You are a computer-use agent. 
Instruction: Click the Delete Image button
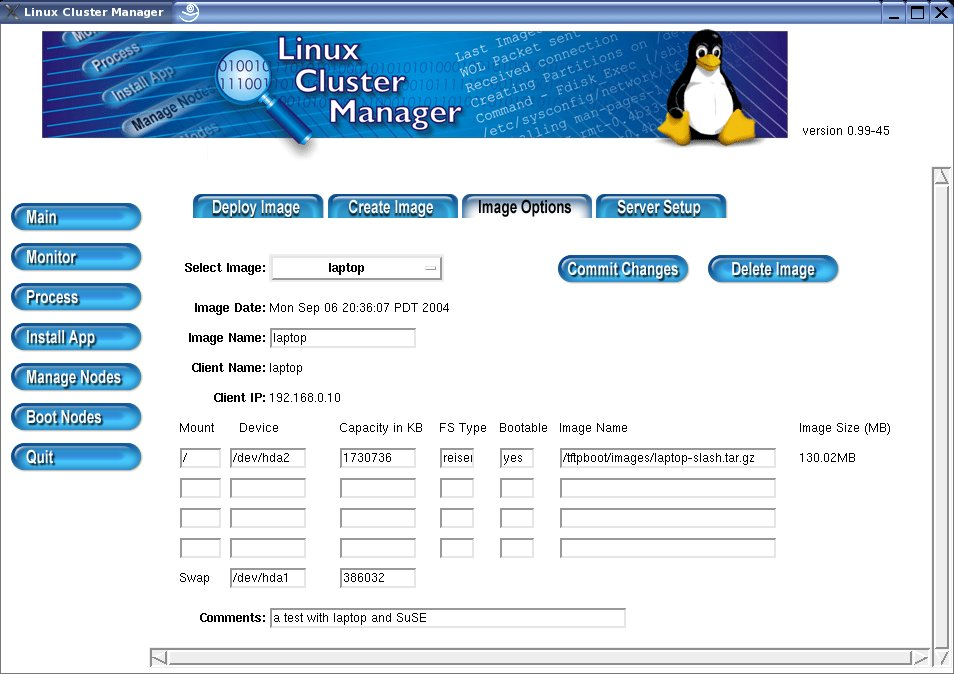[772, 269]
